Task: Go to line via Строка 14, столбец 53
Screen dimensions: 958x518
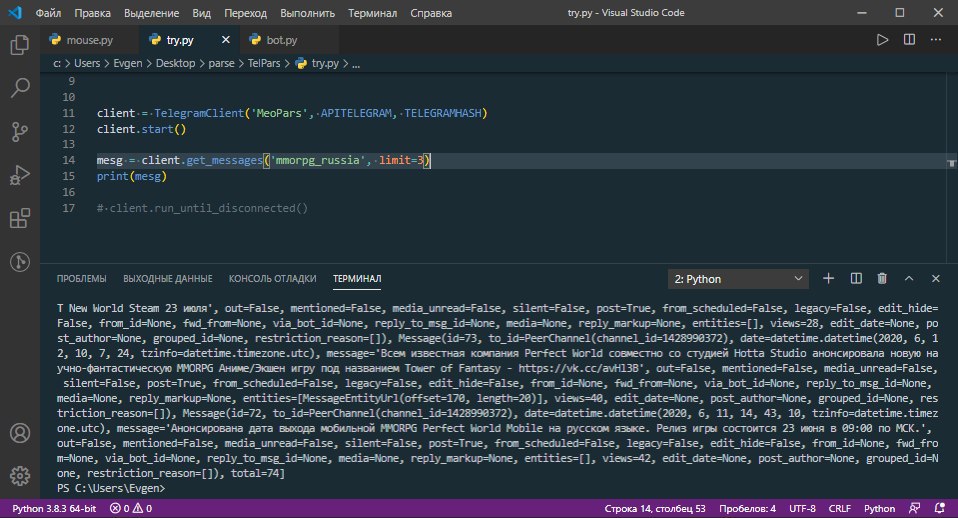Action: point(654,508)
